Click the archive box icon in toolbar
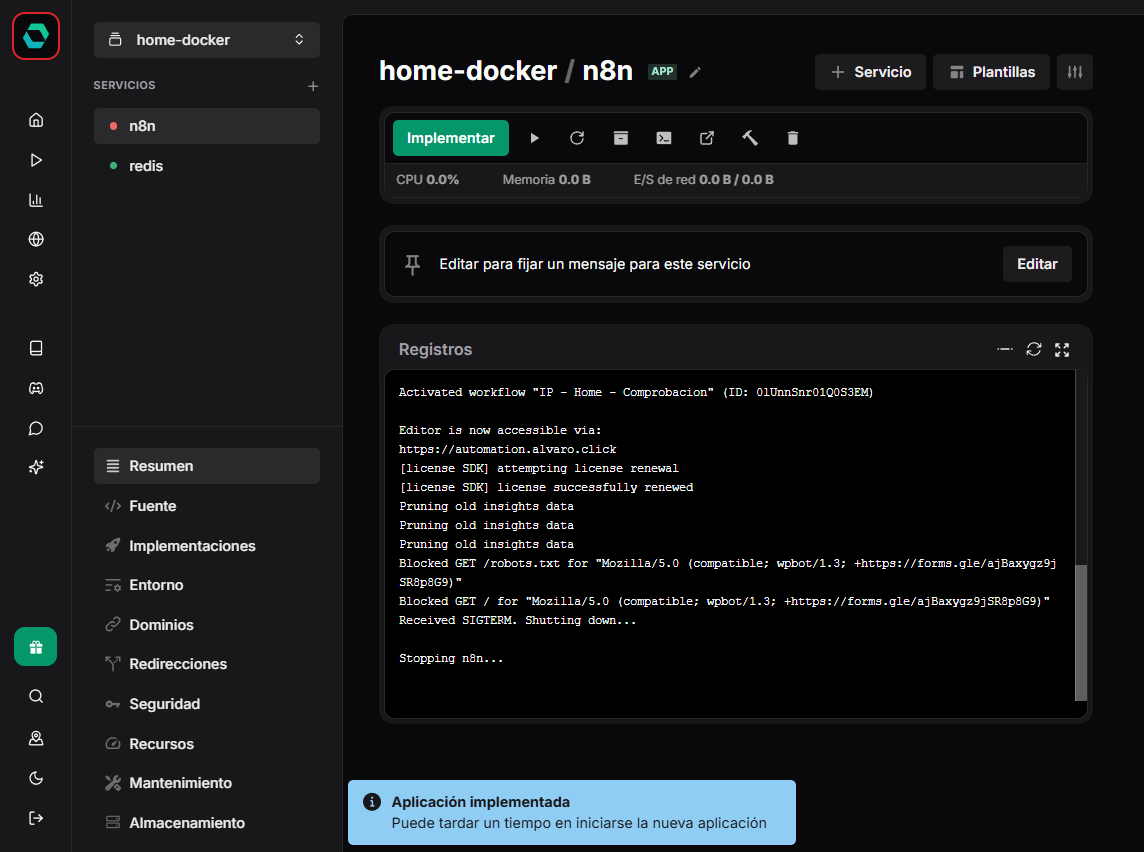The image size is (1144, 852). [621, 138]
